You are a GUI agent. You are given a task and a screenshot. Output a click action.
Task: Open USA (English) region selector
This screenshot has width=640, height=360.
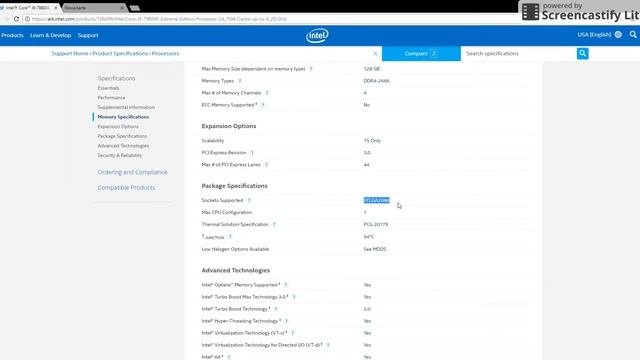point(594,35)
